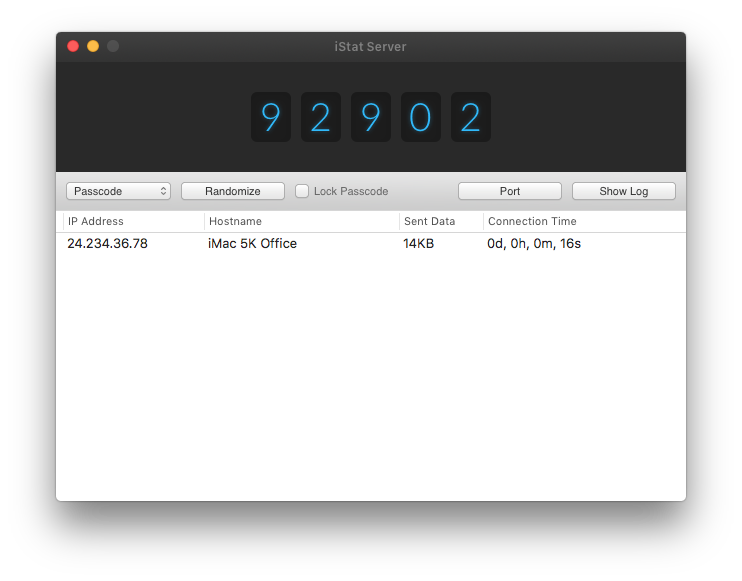The height and width of the screenshot is (581, 742).
Task: Select the iMac 5K Office hostname cell
Action: click(253, 244)
